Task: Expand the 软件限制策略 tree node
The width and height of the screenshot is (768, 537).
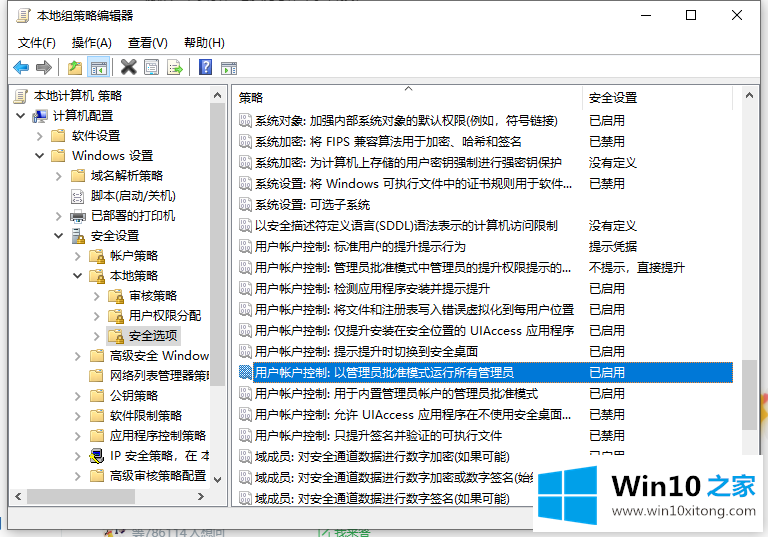Action: click(78, 416)
